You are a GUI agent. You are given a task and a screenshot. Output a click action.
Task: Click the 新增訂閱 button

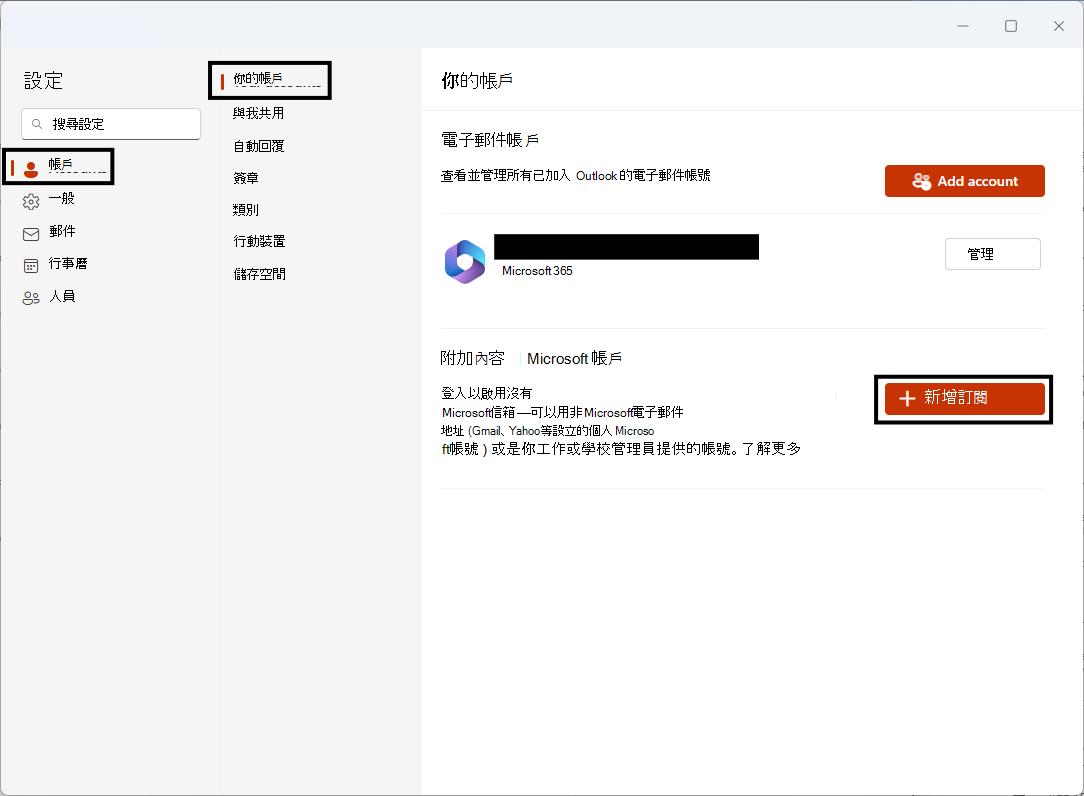click(x=964, y=398)
